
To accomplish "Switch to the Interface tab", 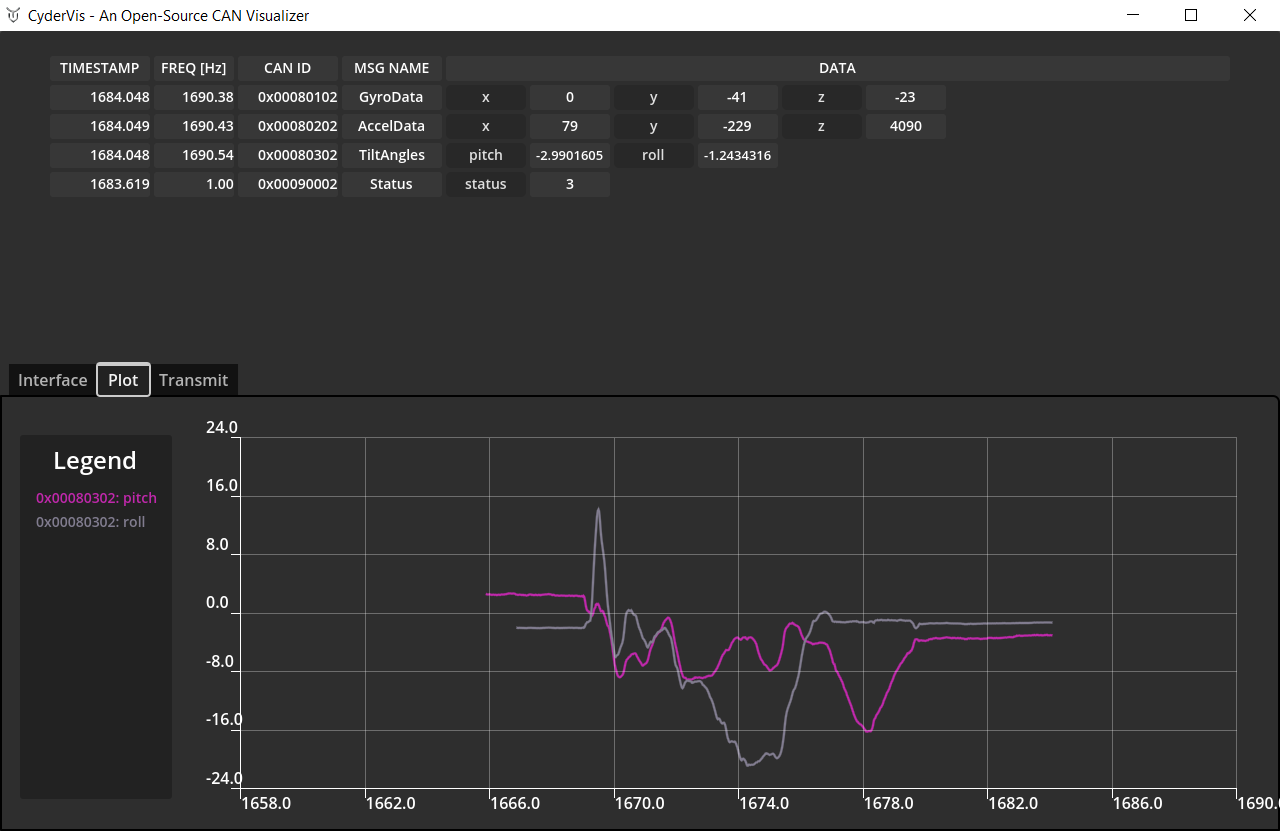I will point(53,380).
